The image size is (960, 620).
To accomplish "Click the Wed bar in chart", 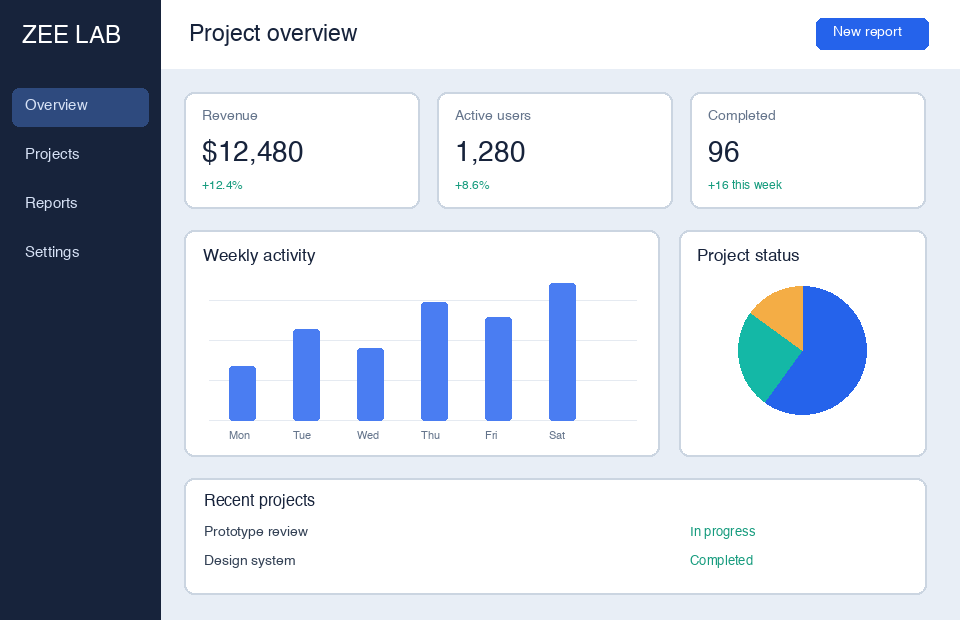I will [370, 384].
